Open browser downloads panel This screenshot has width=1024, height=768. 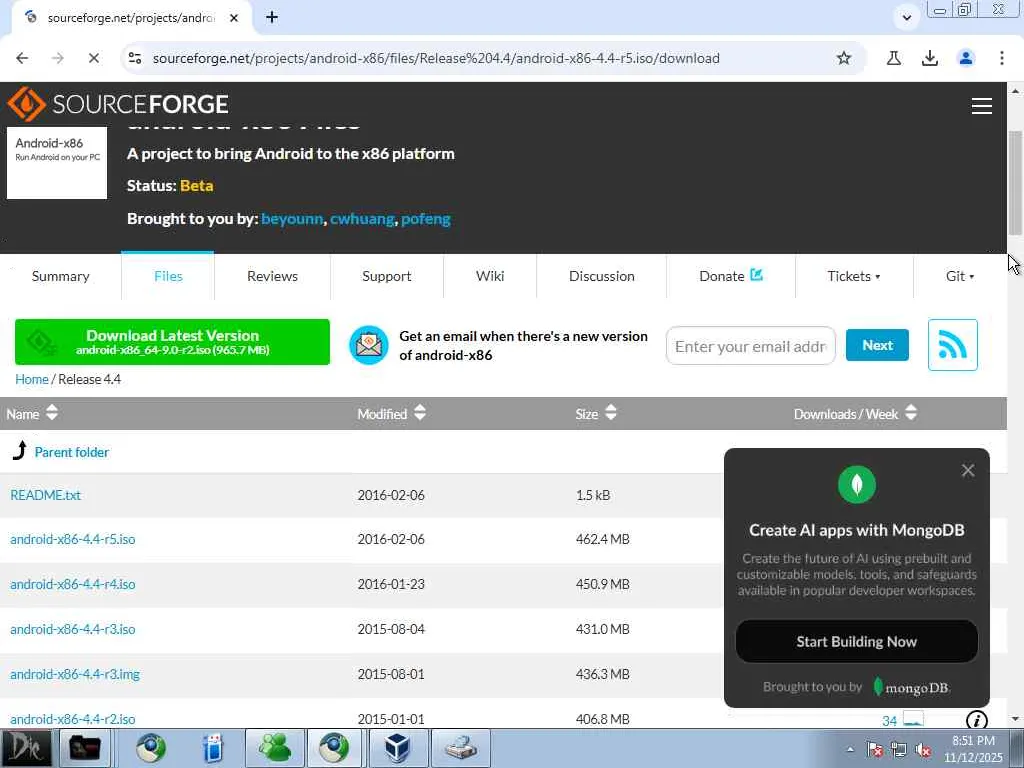[930, 58]
